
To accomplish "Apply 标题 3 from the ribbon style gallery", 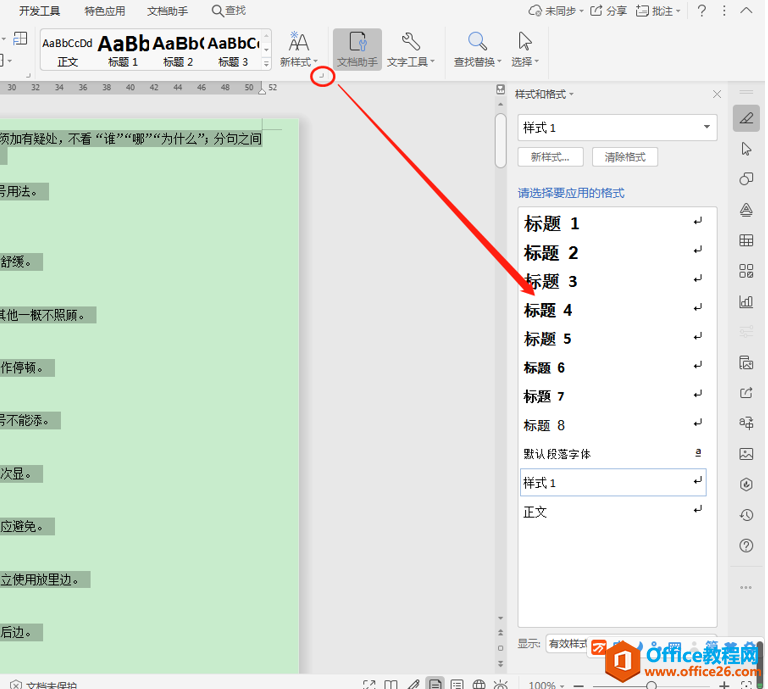I will click(x=233, y=50).
